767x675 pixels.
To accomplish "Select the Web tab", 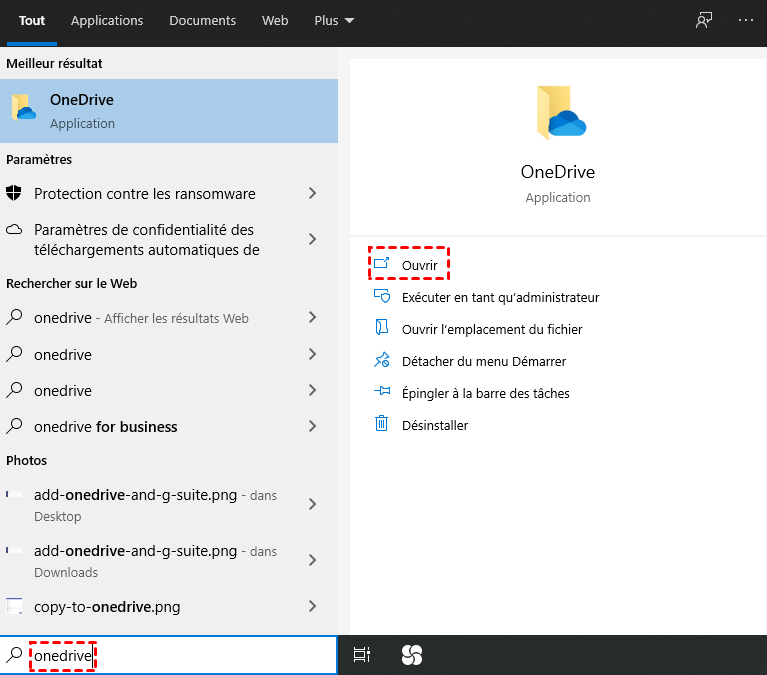I will pyautogui.click(x=275, y=20).
